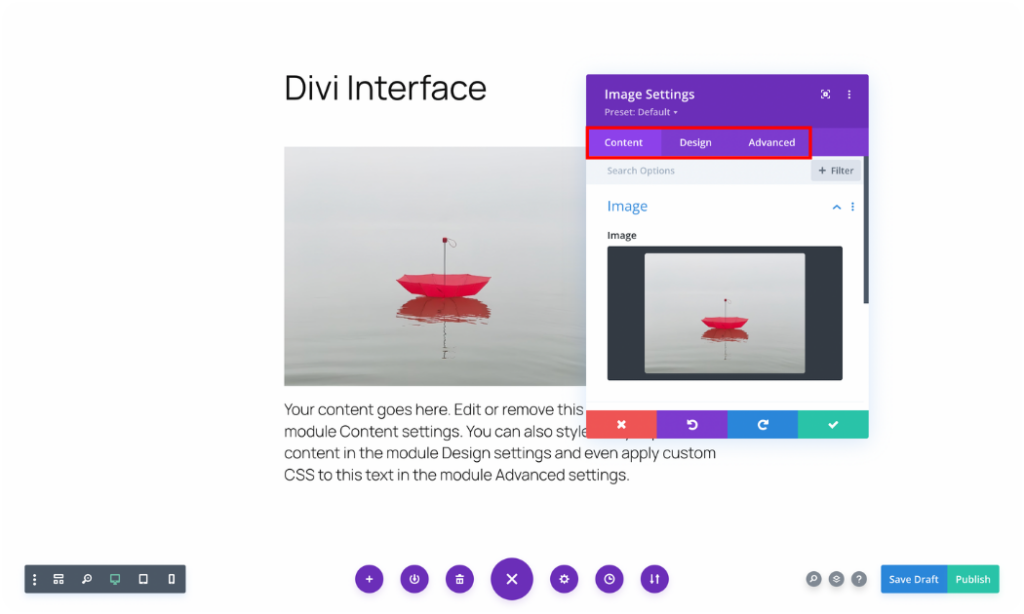This screenshot has width=1024, height=614.
Task: Open the Image Settings three-dot menu
Action: 849,93
